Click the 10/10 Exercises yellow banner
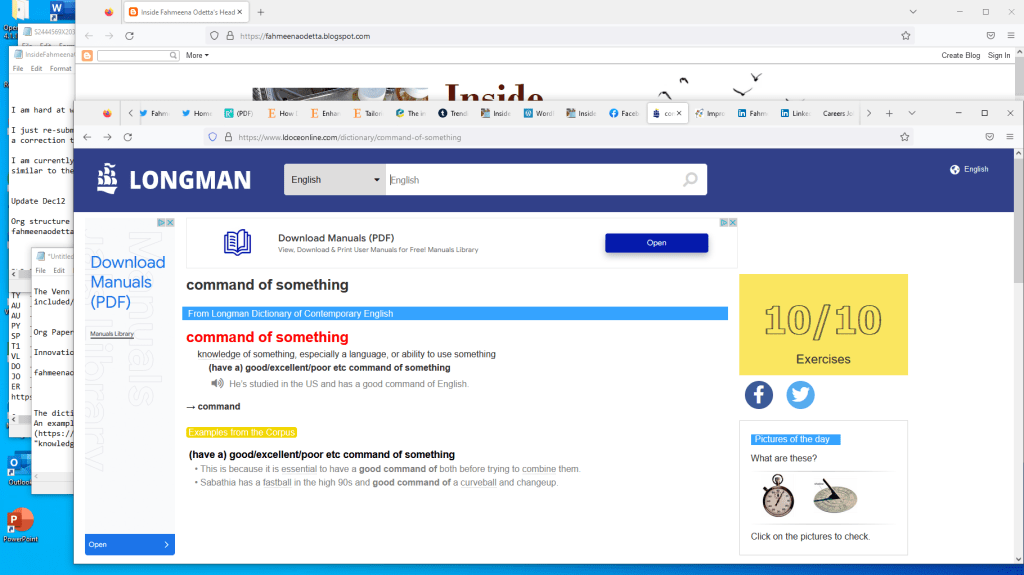This screenshot has height=575, width=1024. point(823,325)
